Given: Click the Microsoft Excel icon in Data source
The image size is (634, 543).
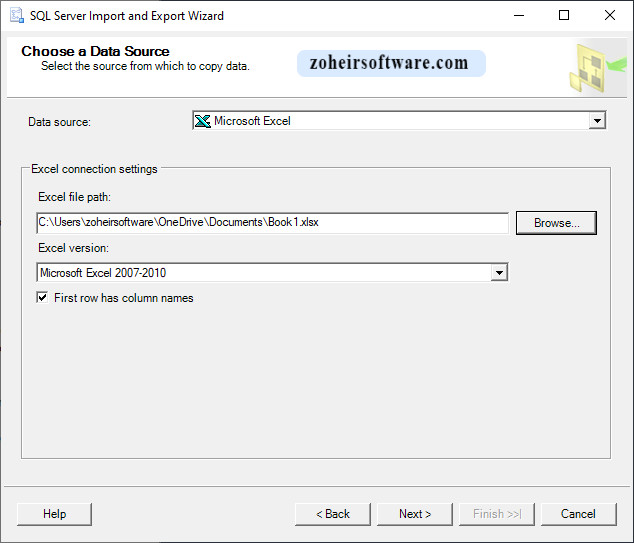Looking at the screenshot, I should pyautogui.click(x=202, y=121).
